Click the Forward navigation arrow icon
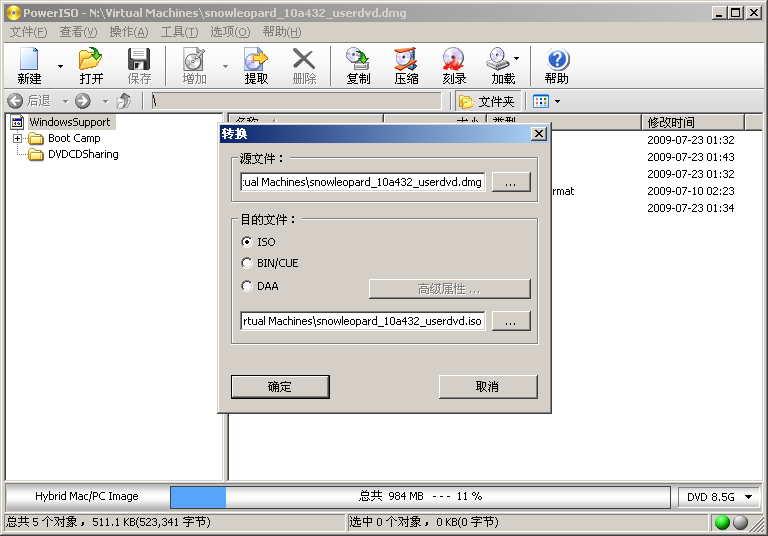Image resolution: width=768 pixels, height=536 pixels. 83,101
